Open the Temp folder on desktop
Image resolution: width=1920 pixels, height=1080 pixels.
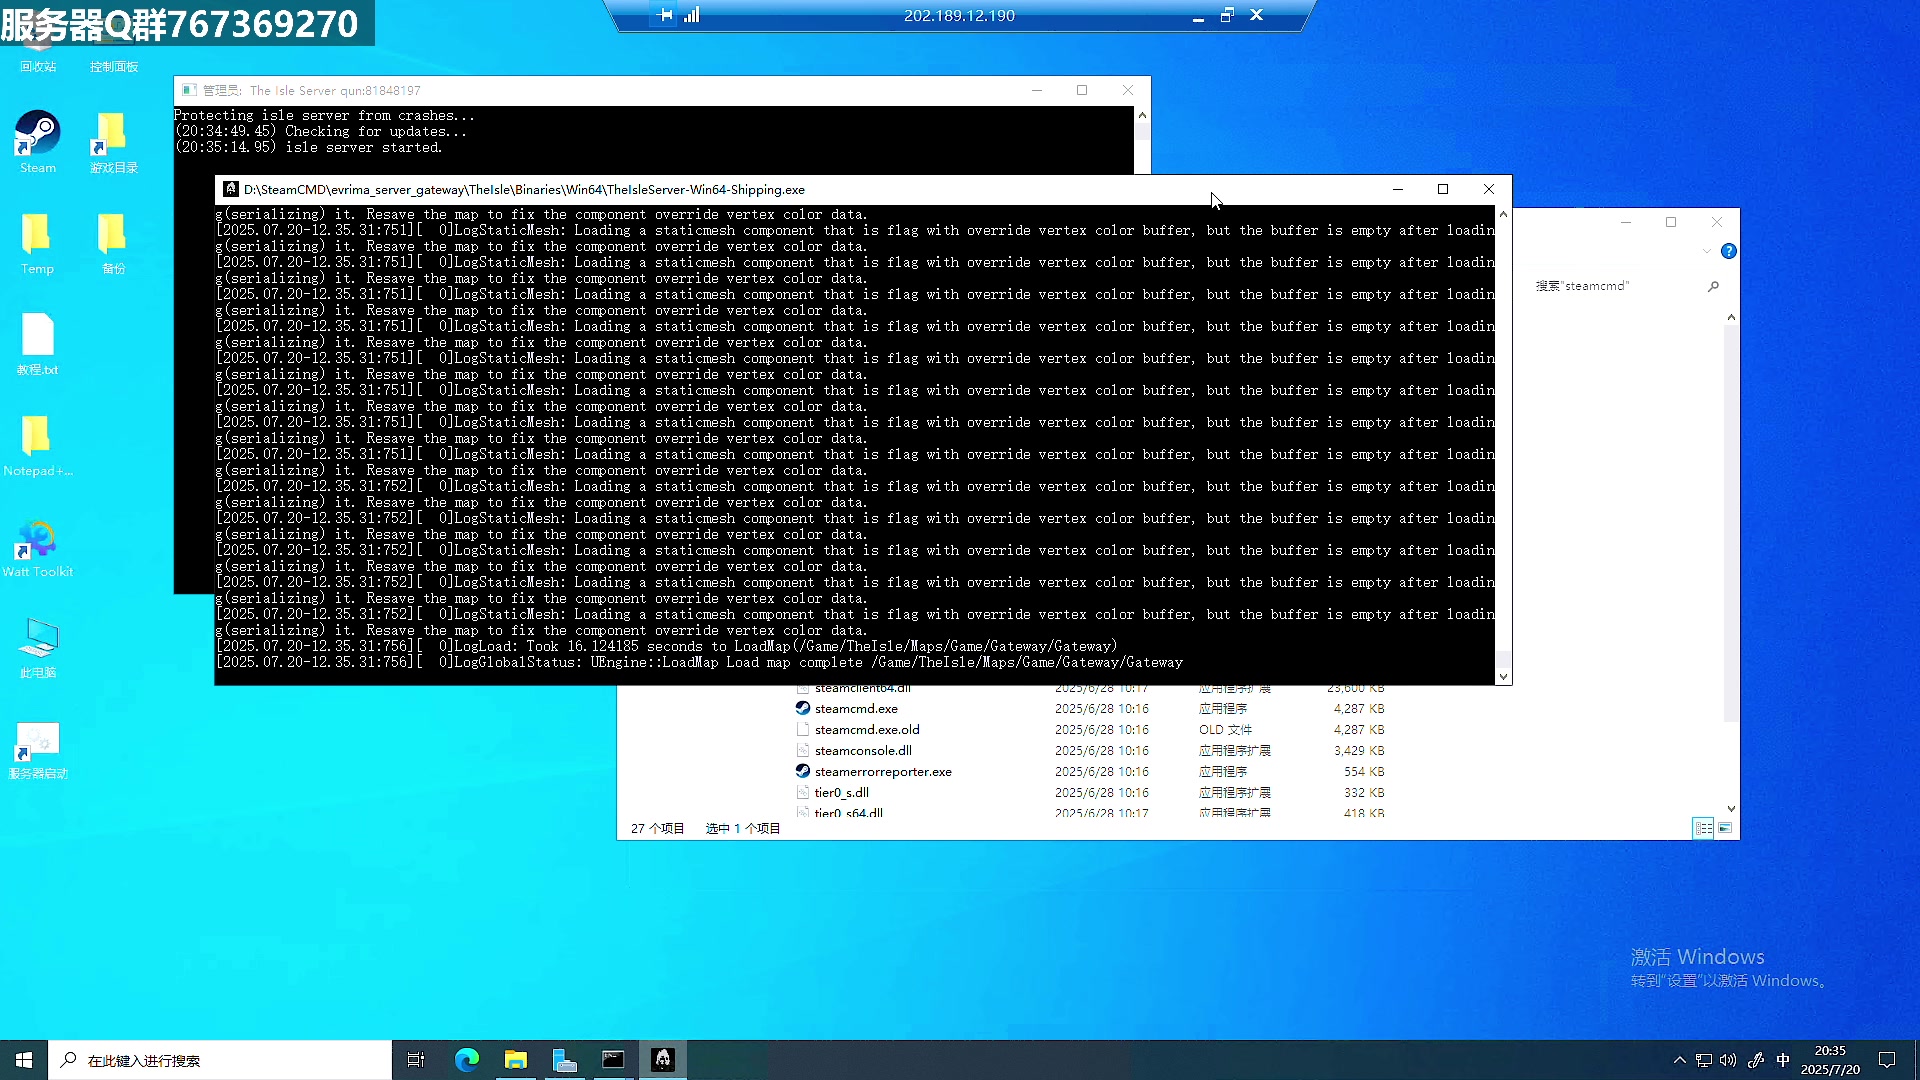37,243
